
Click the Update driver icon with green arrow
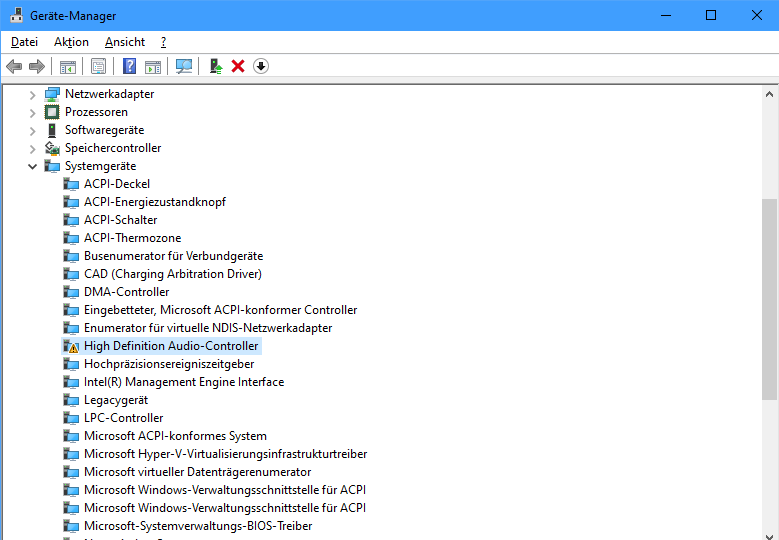pos(216,66)
